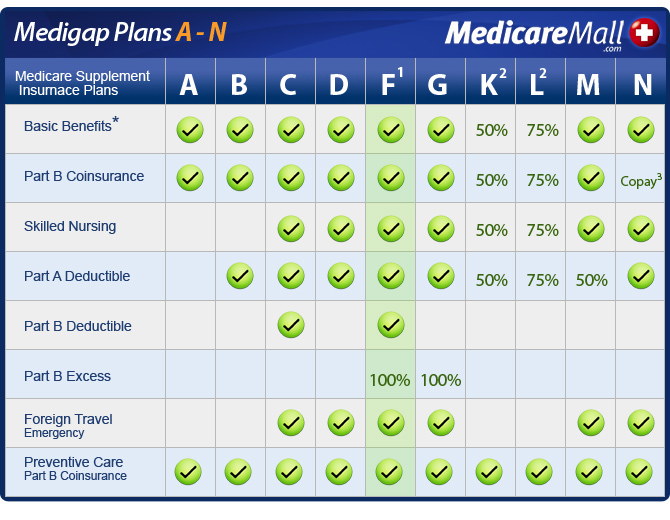Image resolution: width=670 pixels, height=520 pixels.
Task: Click the Plan M 50% Part A Deductible
Action: coord(590,280)
